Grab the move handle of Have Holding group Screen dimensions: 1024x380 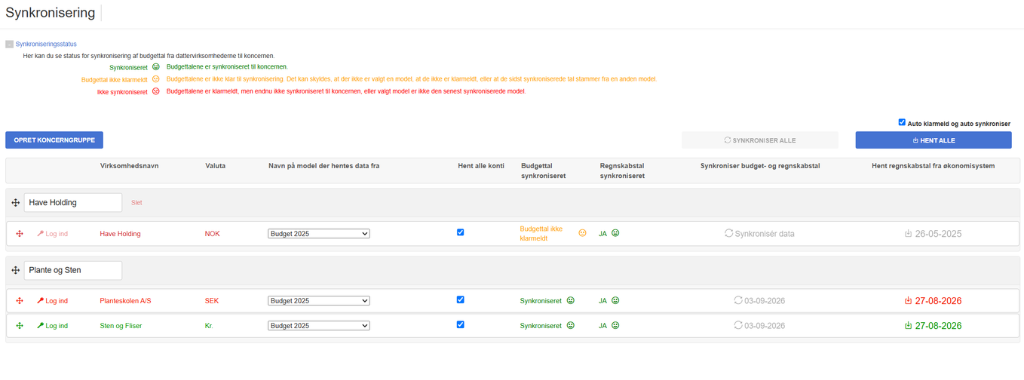tap(15, 203)
